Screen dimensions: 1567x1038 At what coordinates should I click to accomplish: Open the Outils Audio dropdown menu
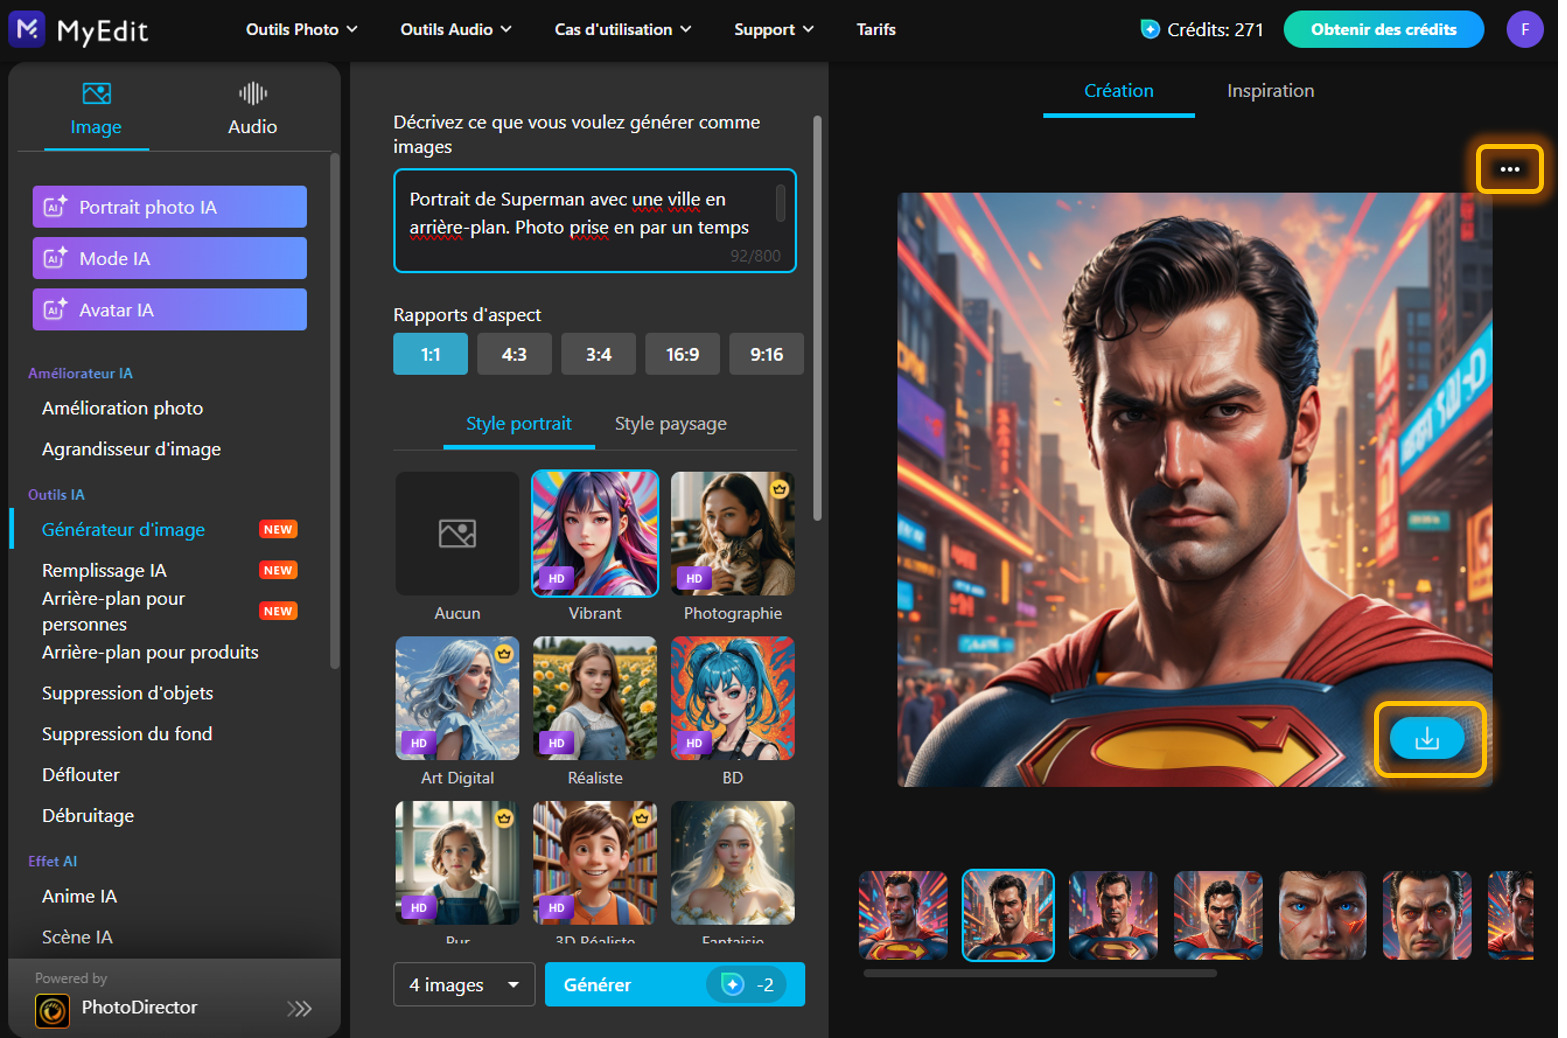pos(456,29)
